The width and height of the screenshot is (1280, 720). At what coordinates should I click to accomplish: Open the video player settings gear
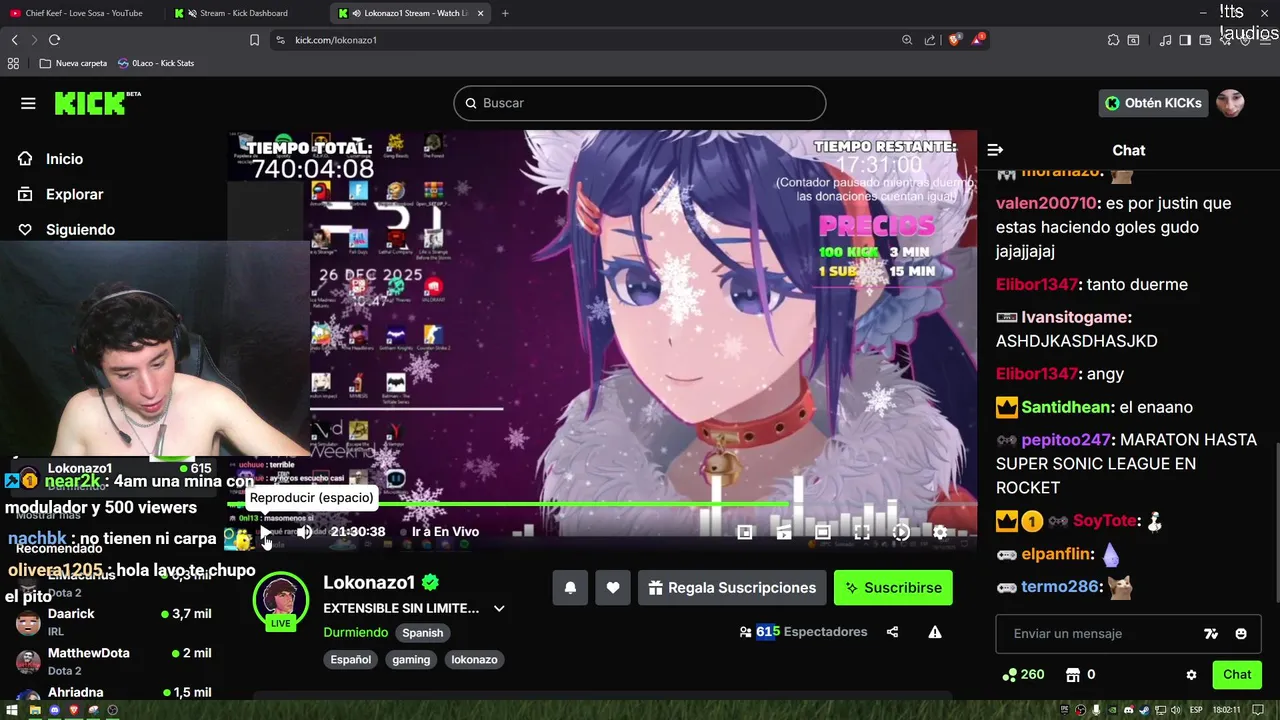pos(940,533)
